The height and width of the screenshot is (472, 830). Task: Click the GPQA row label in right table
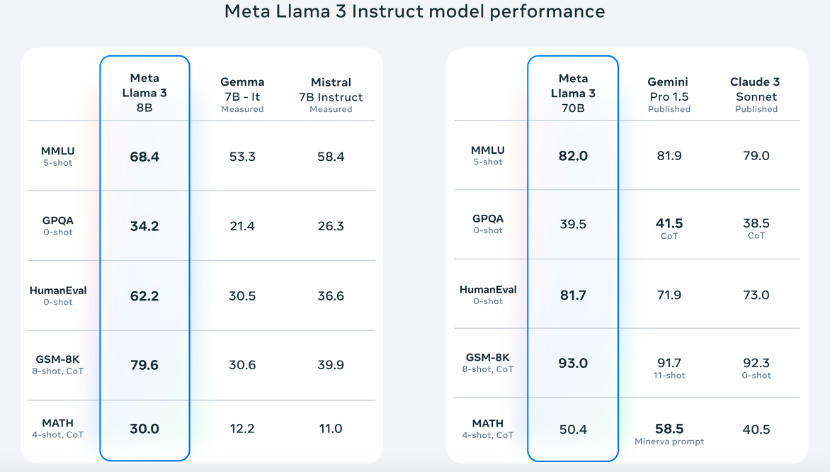coord(488,224)
